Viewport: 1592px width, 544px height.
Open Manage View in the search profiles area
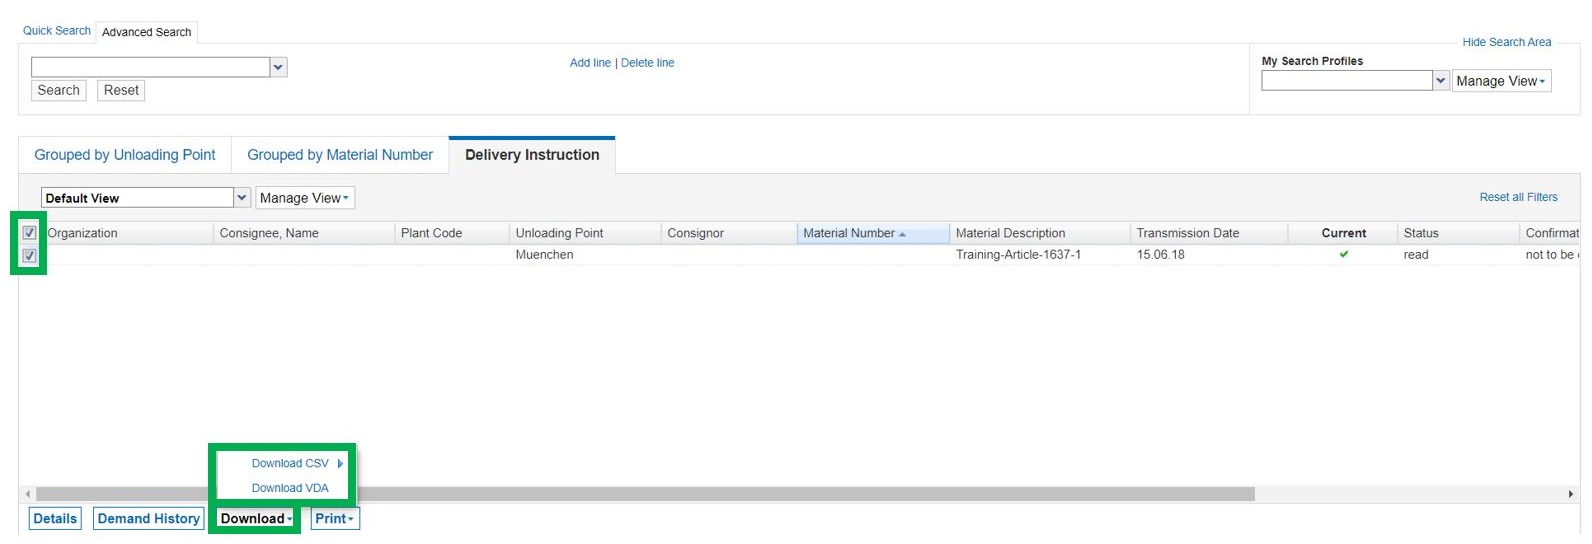point(1501,81)
